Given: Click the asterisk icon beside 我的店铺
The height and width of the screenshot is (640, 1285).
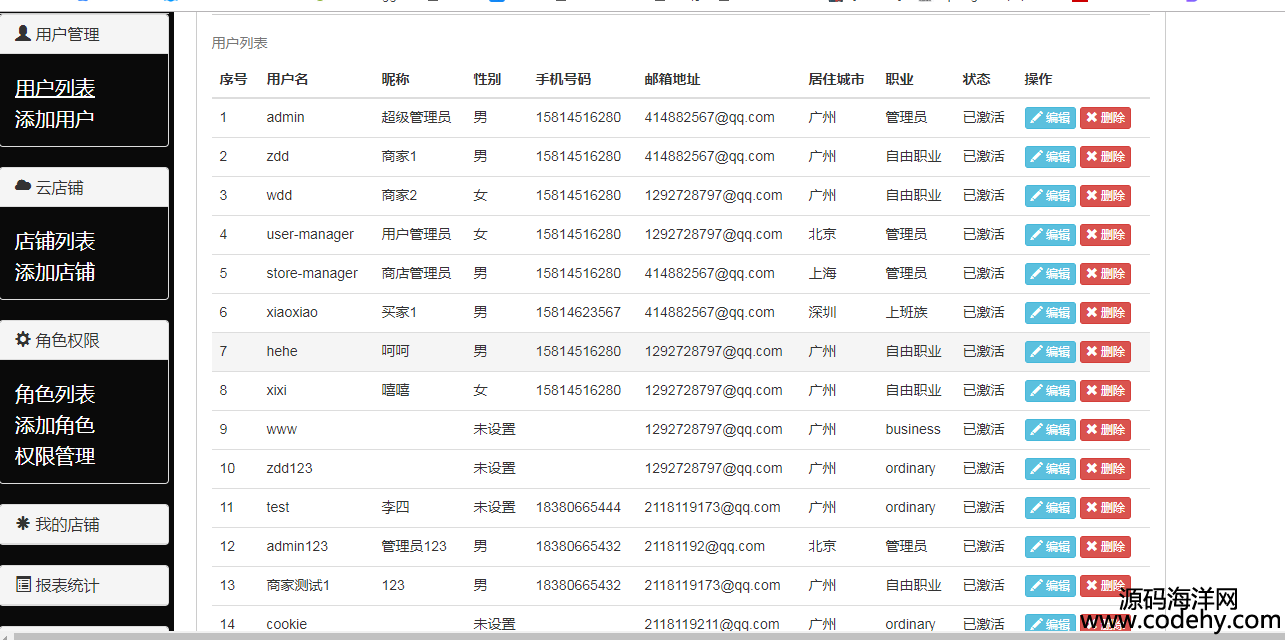Looking at the screenshot, I should click(x=23, y=523).
